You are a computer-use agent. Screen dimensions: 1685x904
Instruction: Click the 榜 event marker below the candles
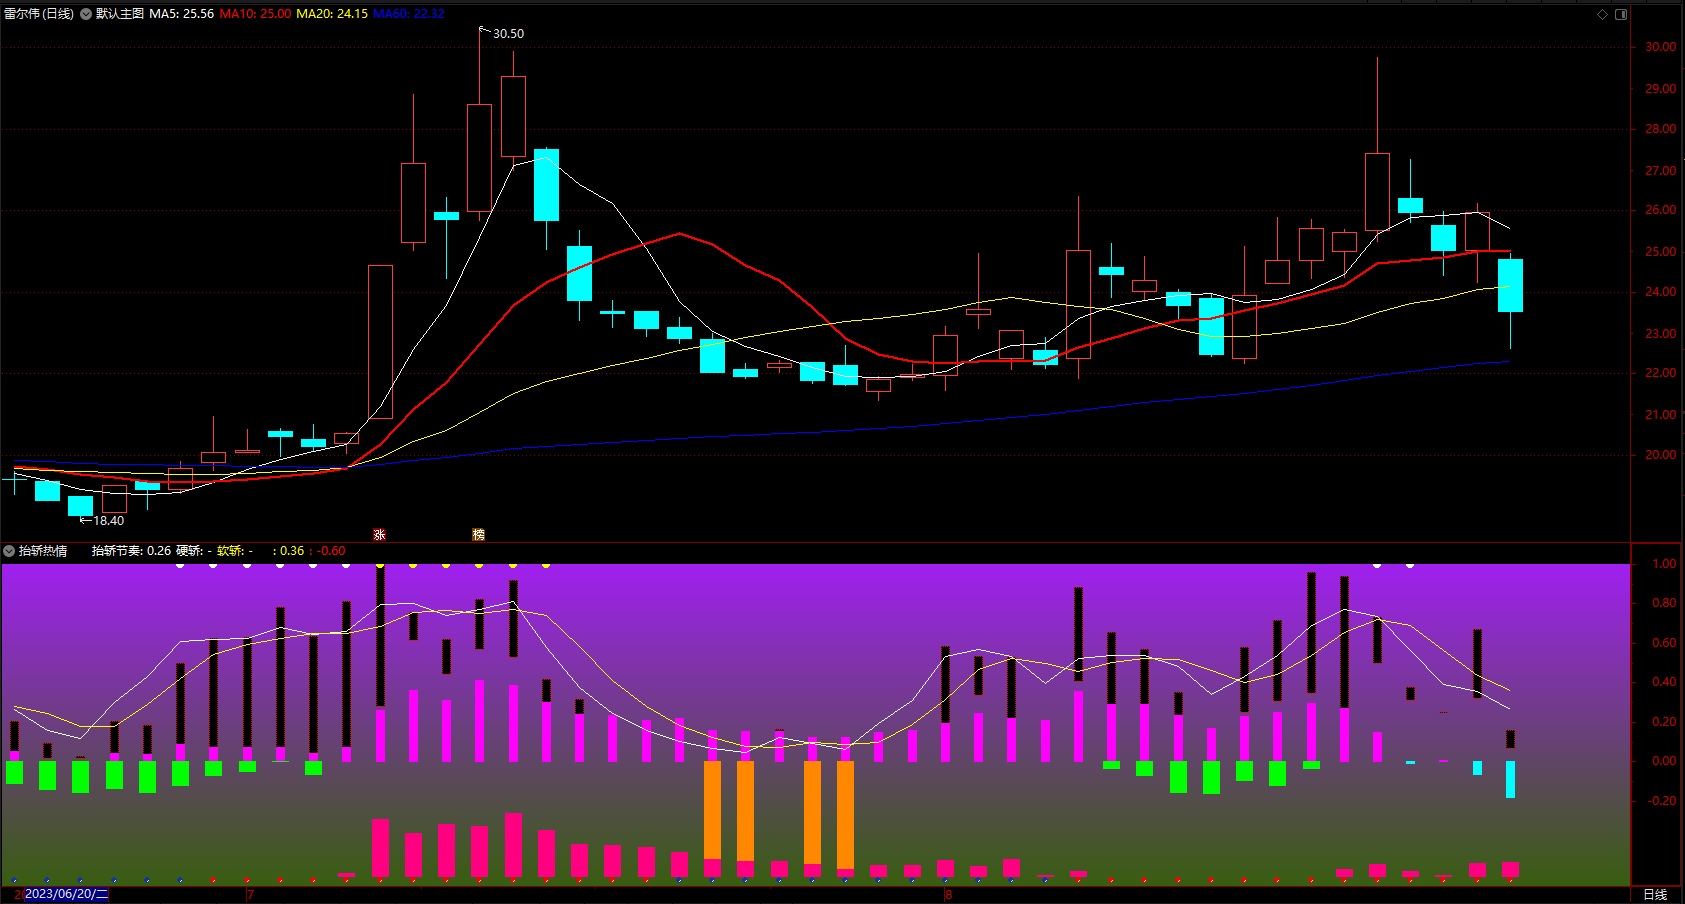tap(478, 535)
